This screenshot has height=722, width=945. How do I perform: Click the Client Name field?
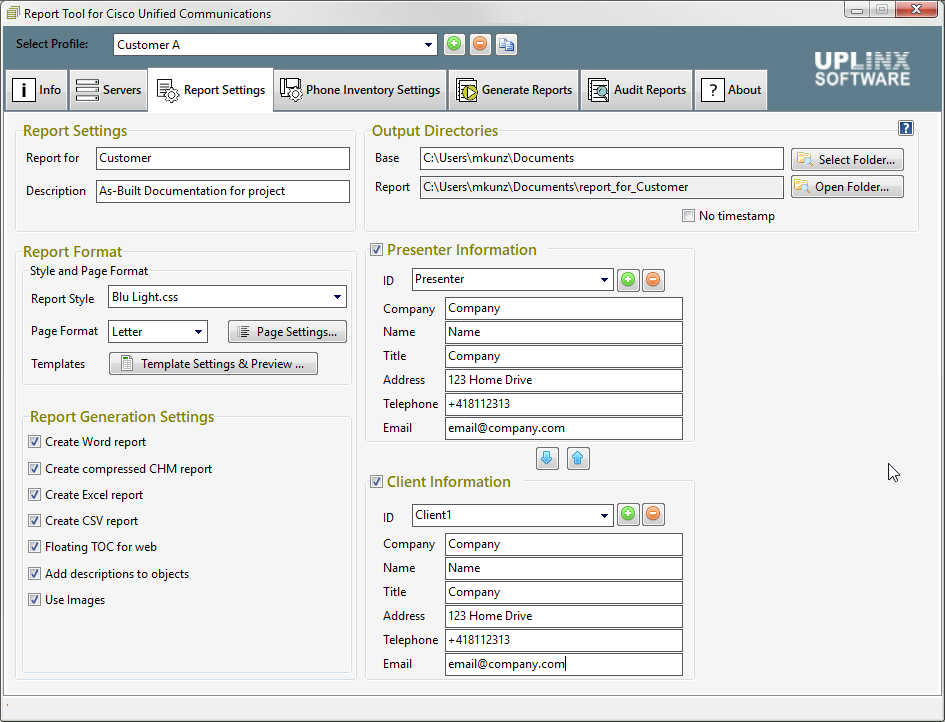pyautogui.click(x=564, y=568)
